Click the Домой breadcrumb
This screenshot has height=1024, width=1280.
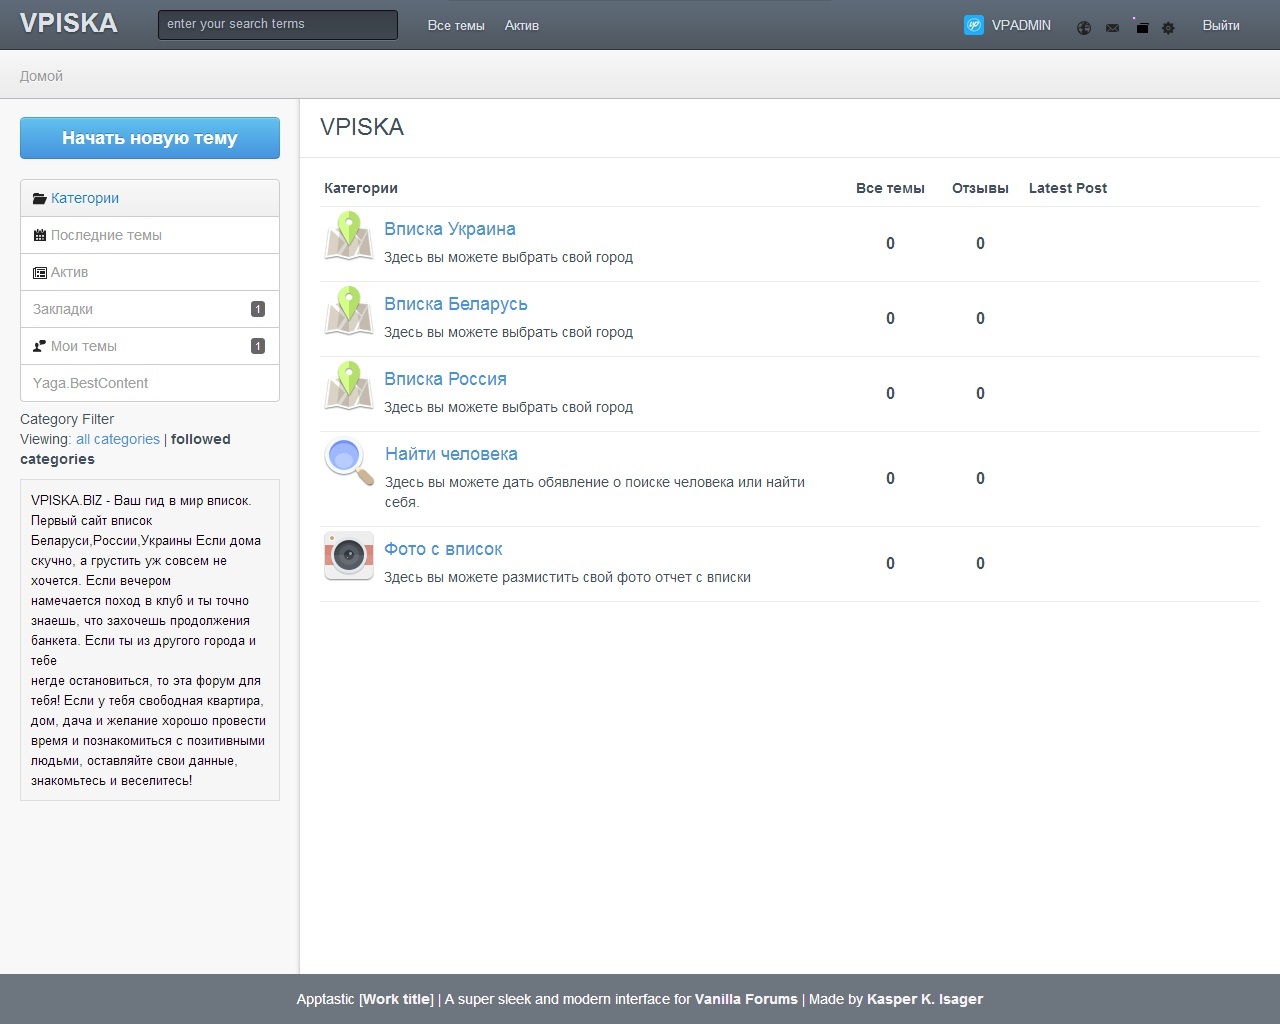(x=41, y=76)
